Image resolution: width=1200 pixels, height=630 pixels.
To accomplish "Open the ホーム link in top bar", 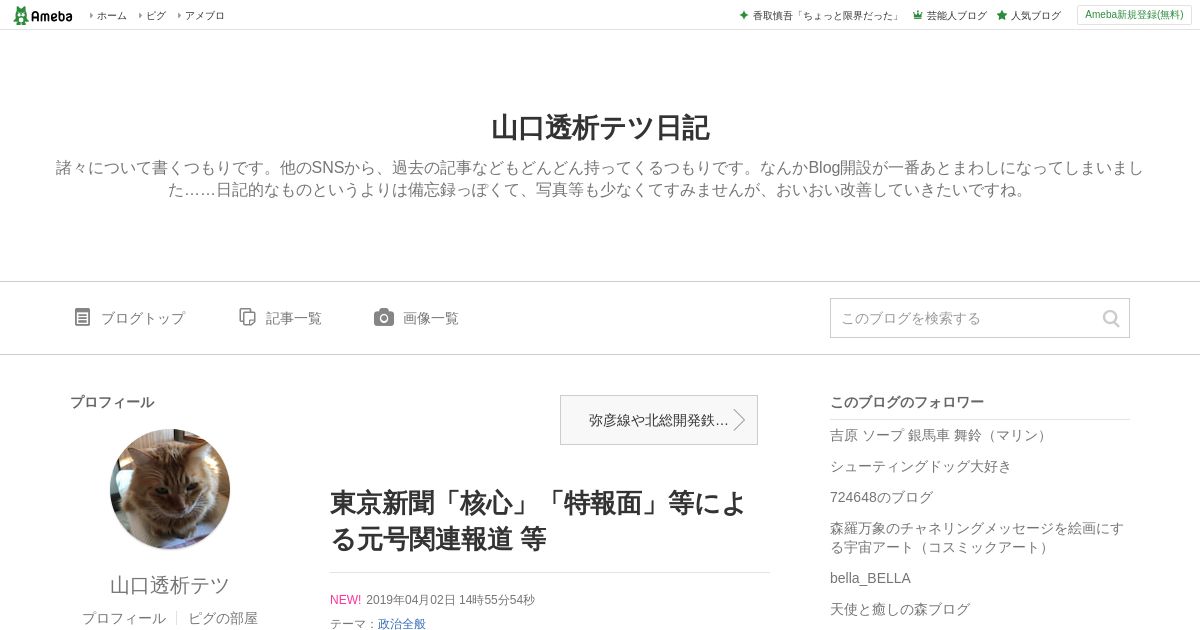I will click(x=111, y=16).
